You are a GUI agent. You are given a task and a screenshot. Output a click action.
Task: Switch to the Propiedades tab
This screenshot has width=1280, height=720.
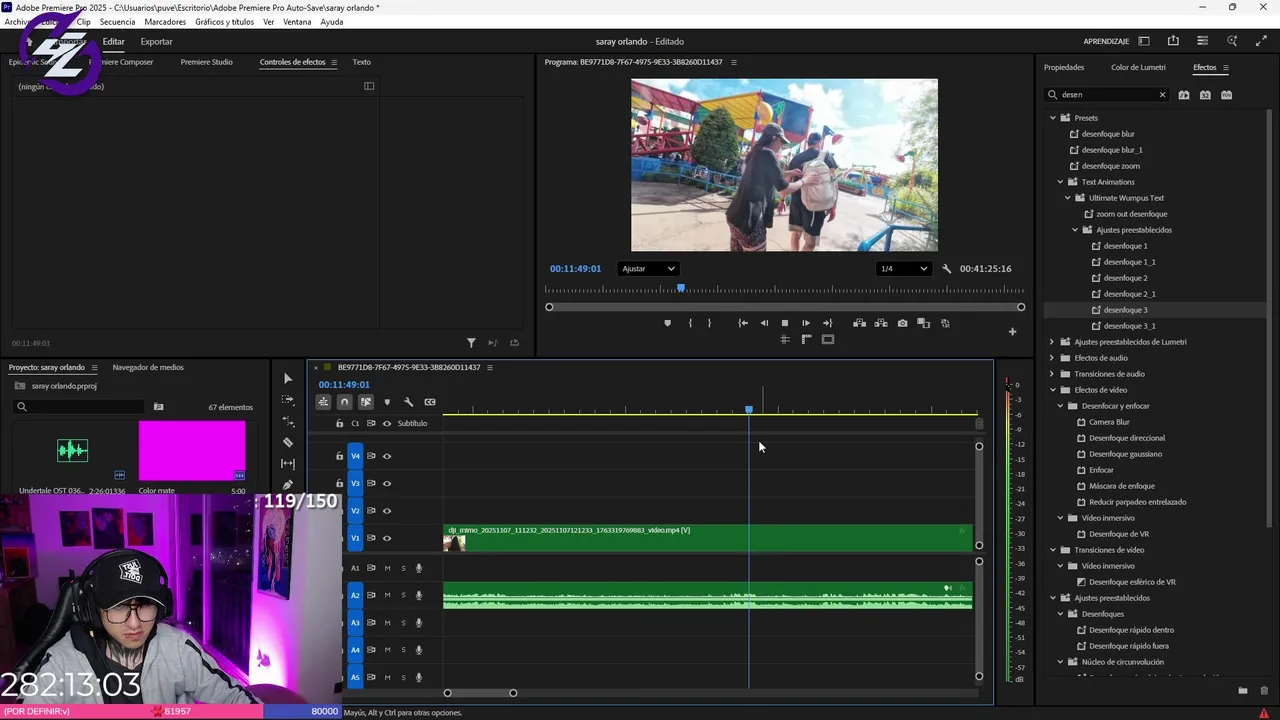(x=1064, y=68)
